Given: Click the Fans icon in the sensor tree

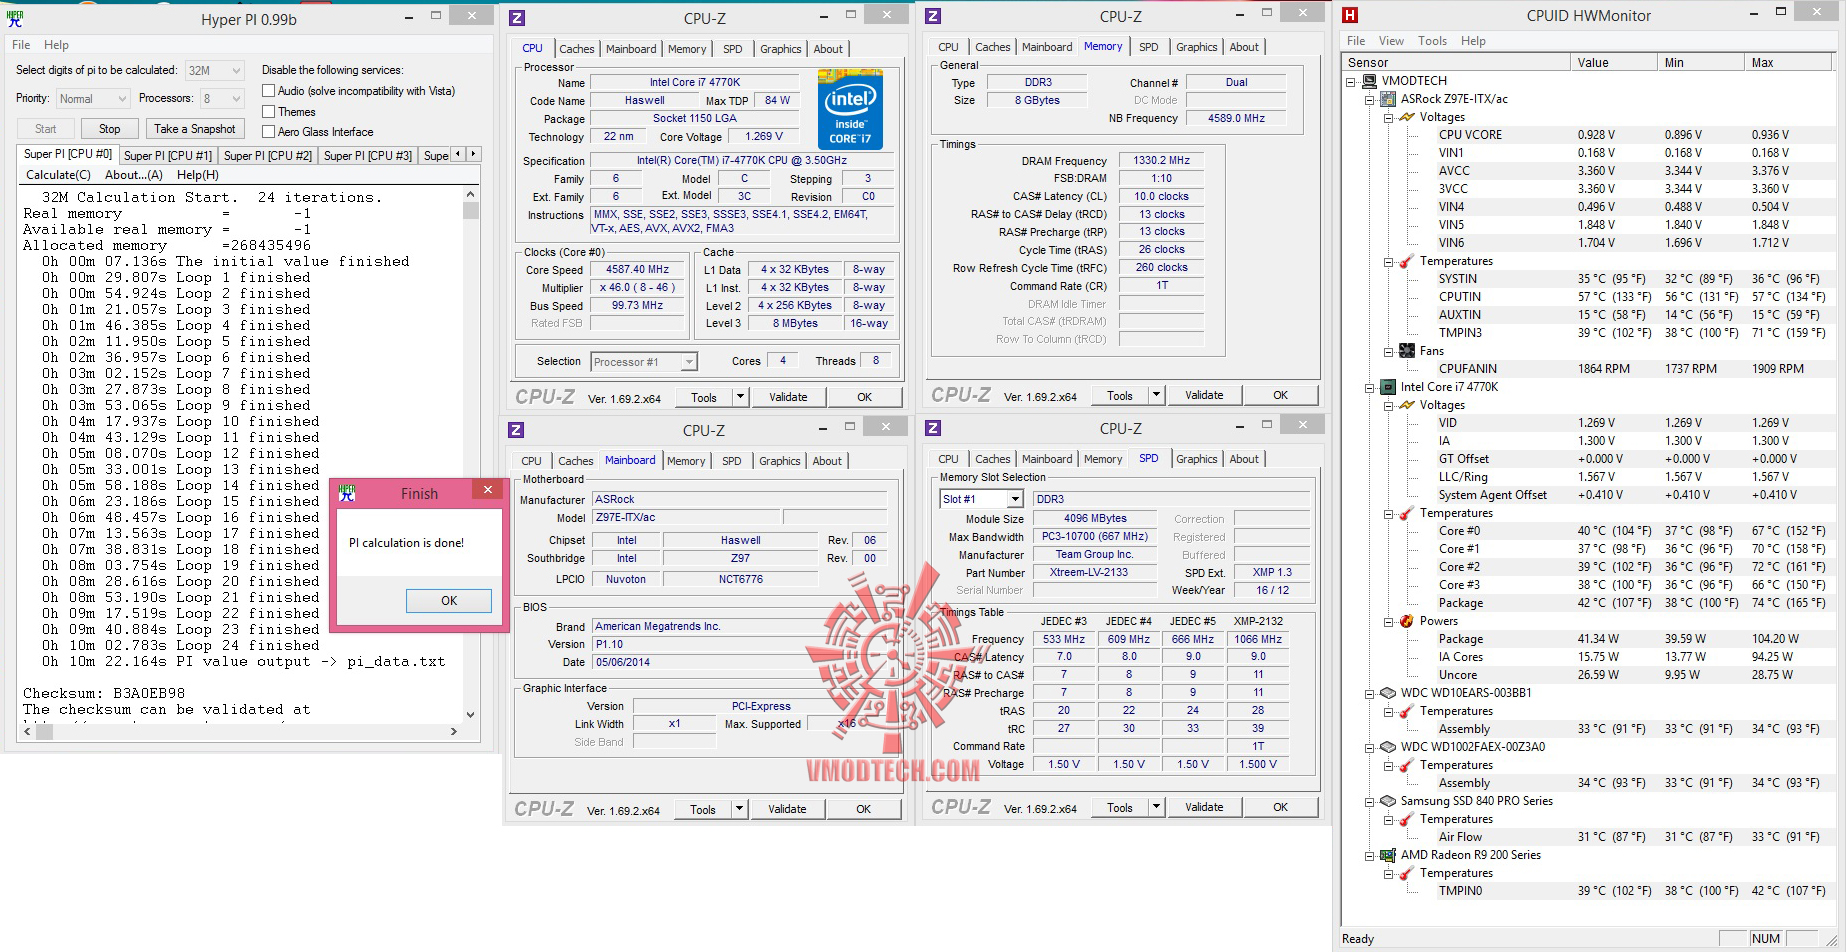Looking at the screenshot, I should (x=1406, y=351).
